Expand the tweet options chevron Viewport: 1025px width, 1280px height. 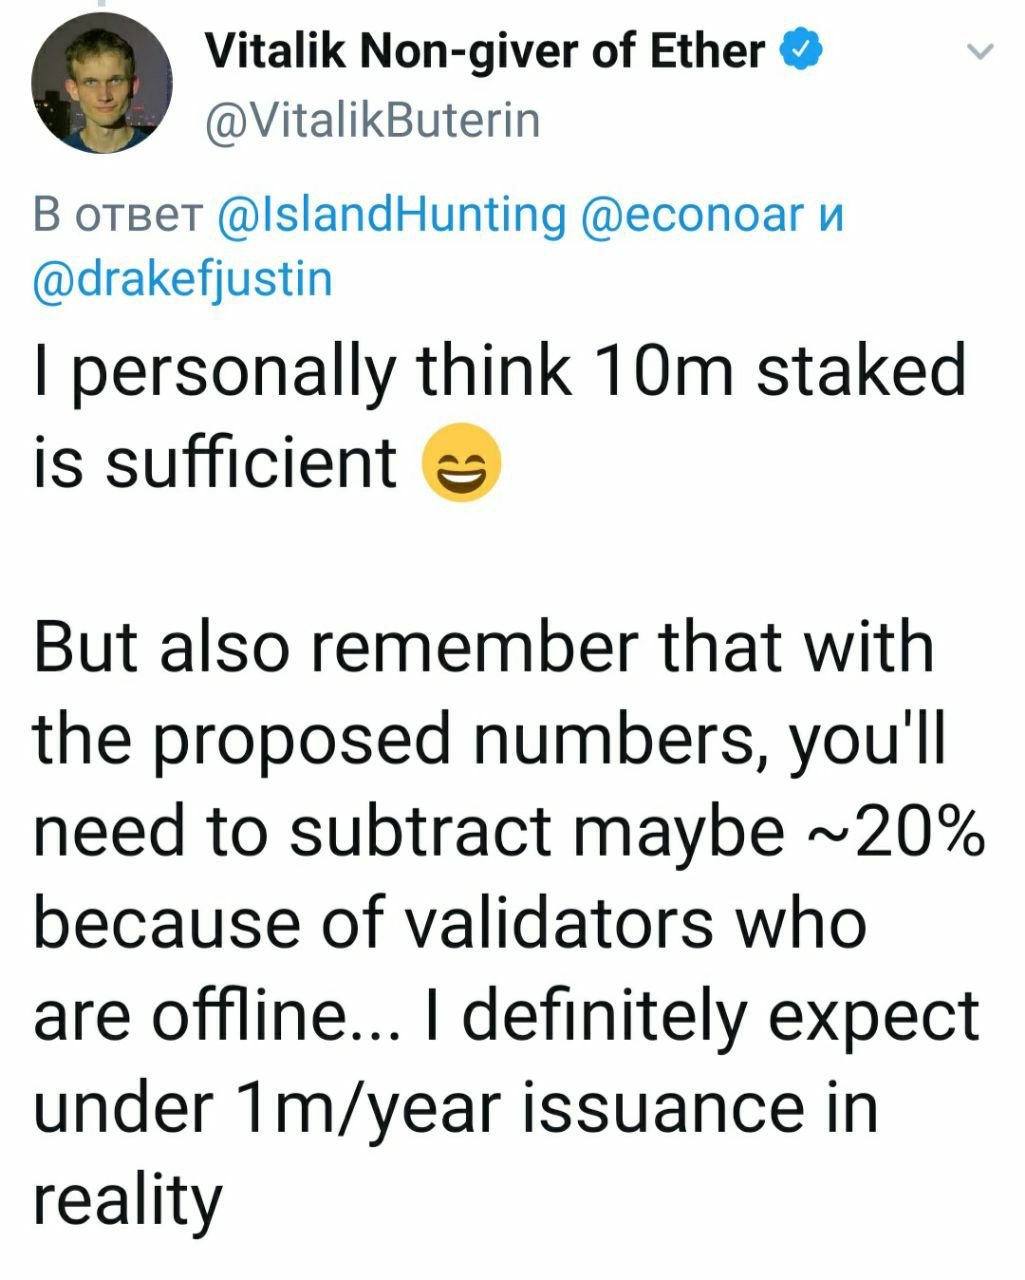pos(981,51)
